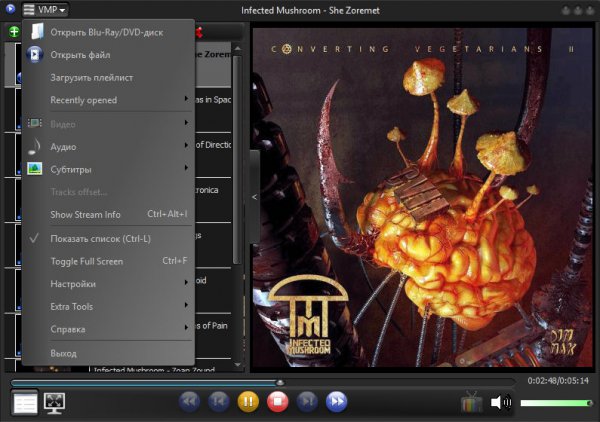Expand the Справка submenu arrow
Viewport: 600px width, 422px height.
pyautogui.click(x=186, y=327)
